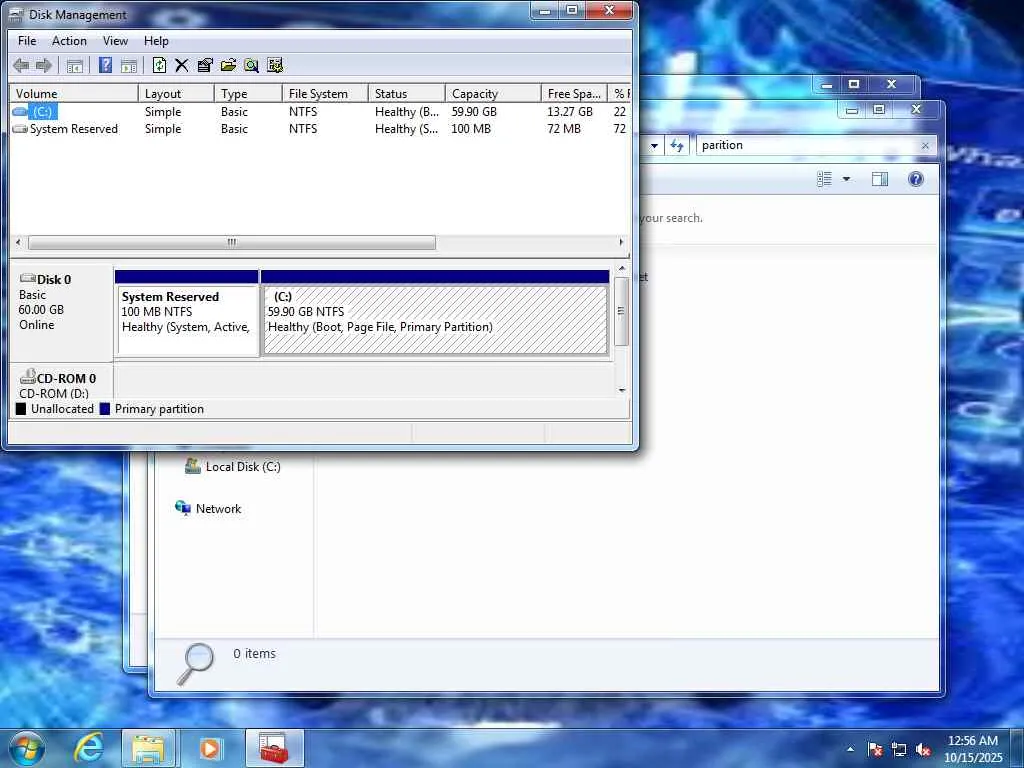Select the Disk 0 label box
Image resolution: width=1024 pixels, height=768 pixels.
tap(61, 312)
